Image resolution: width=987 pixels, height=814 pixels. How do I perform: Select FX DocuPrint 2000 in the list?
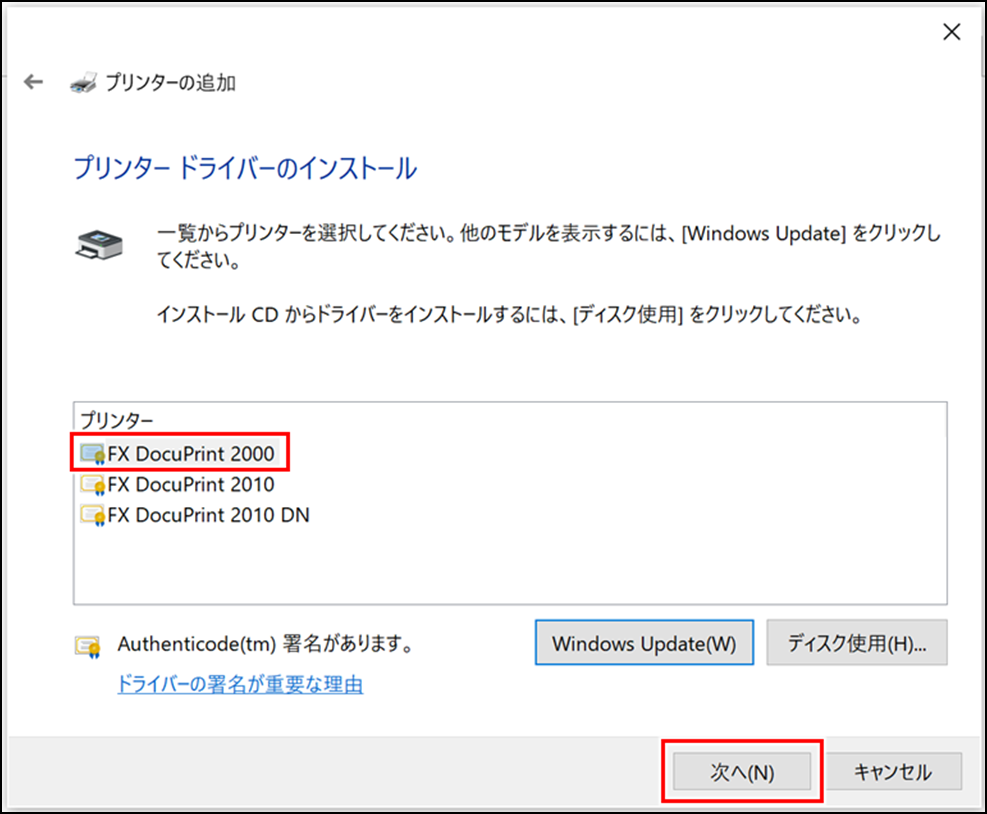pyautogui.click(x=191, y=453)
